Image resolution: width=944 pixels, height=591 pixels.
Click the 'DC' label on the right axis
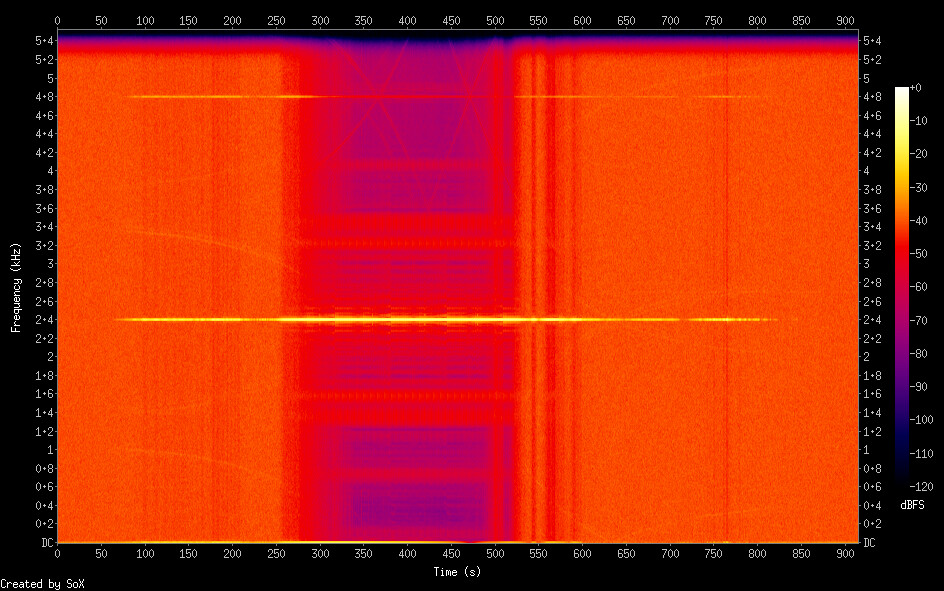869,543
